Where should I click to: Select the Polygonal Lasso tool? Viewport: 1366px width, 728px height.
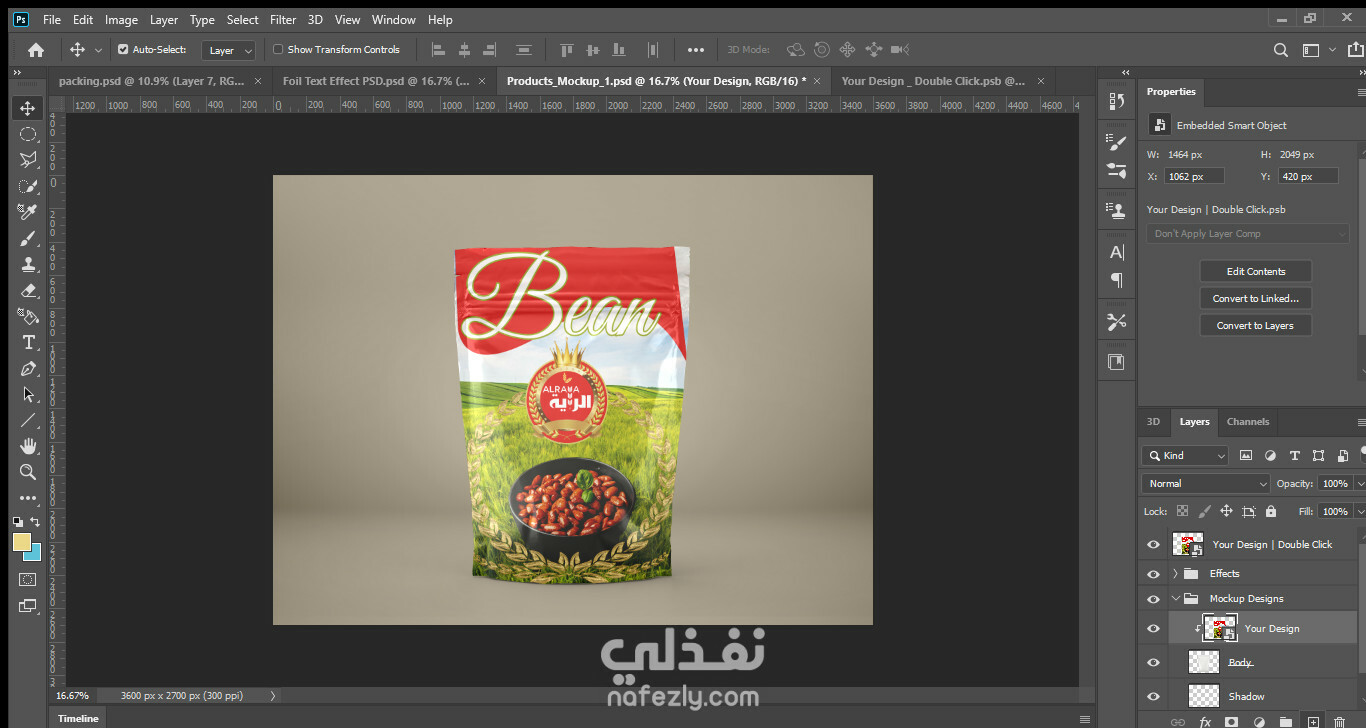point(28,160)
